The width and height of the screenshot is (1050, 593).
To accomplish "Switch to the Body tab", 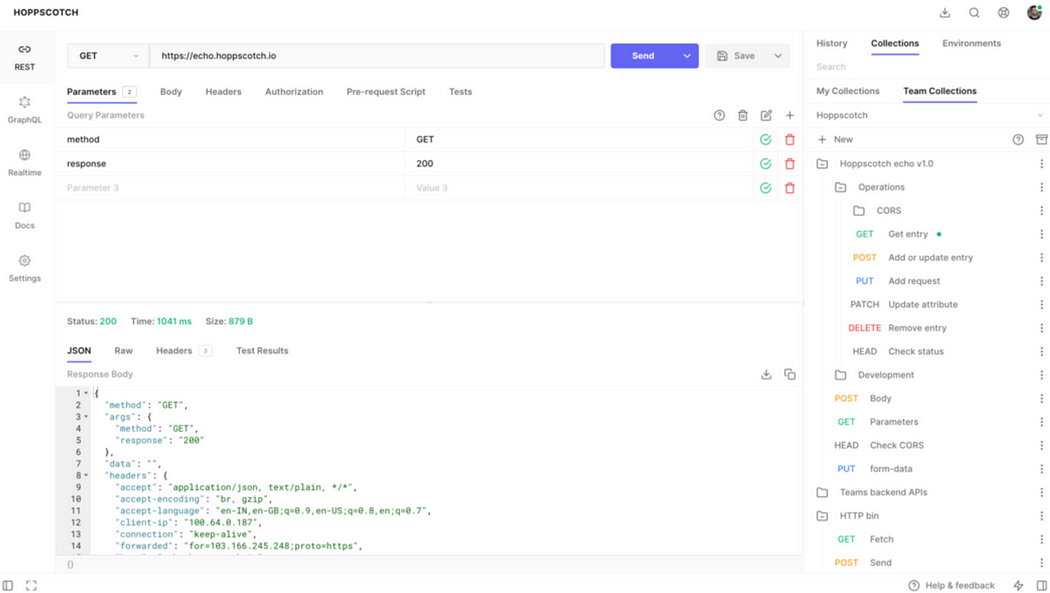I will tap(171, 92).
